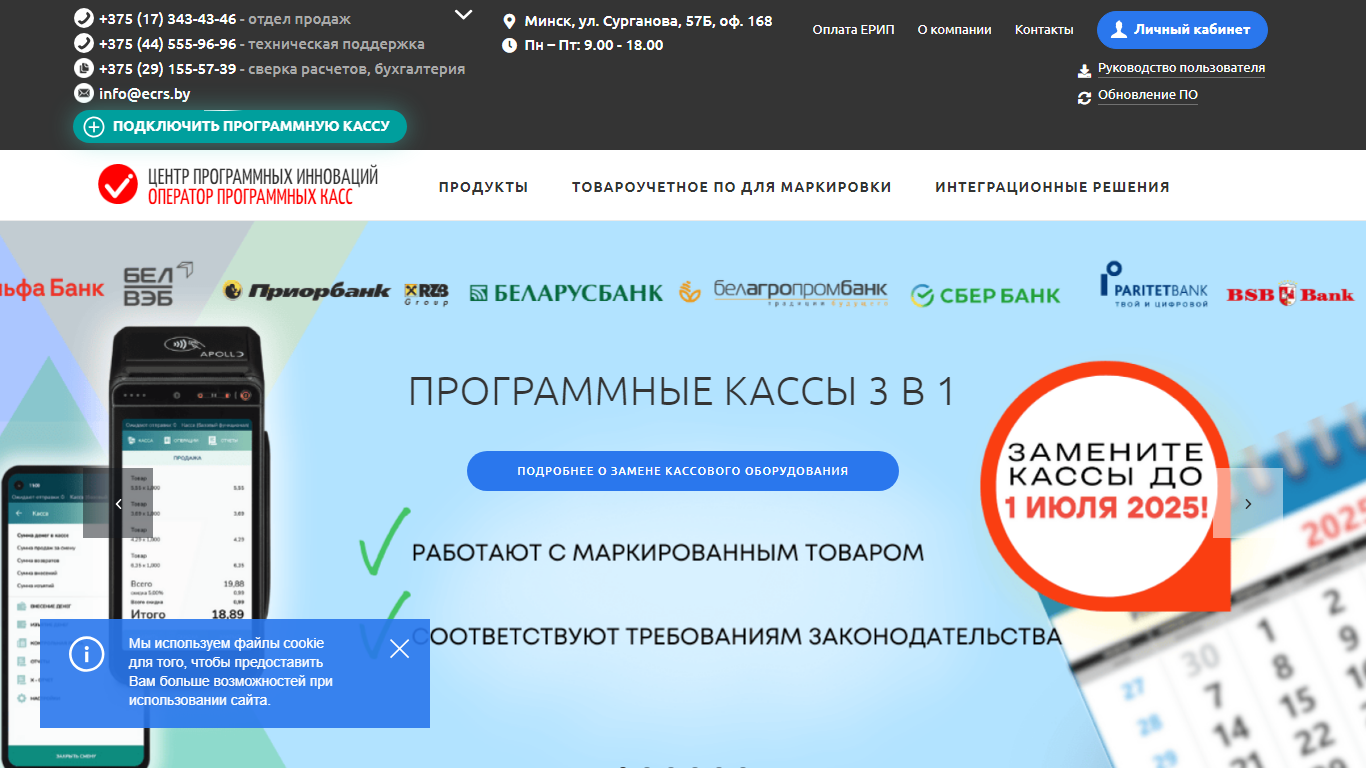
Task: Click the Приорбанк logo
Action: 307,291
